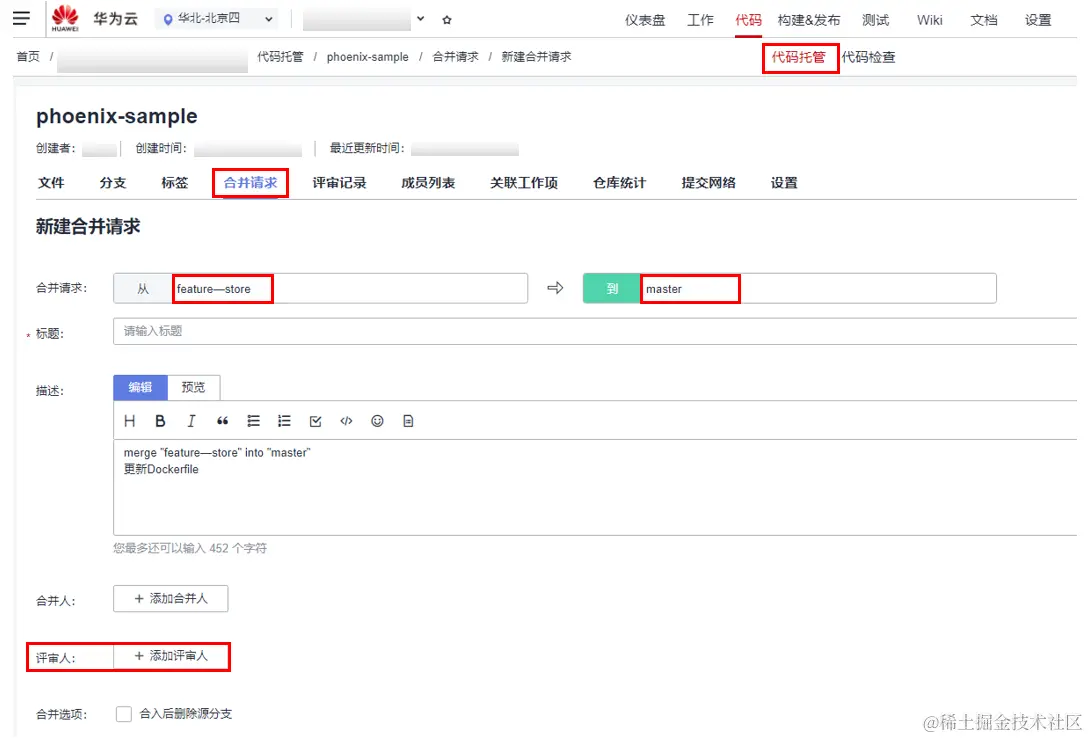Apply italic formatting in description editor
The width and height of the screenshot is (1089, 739).
point(191,421)
